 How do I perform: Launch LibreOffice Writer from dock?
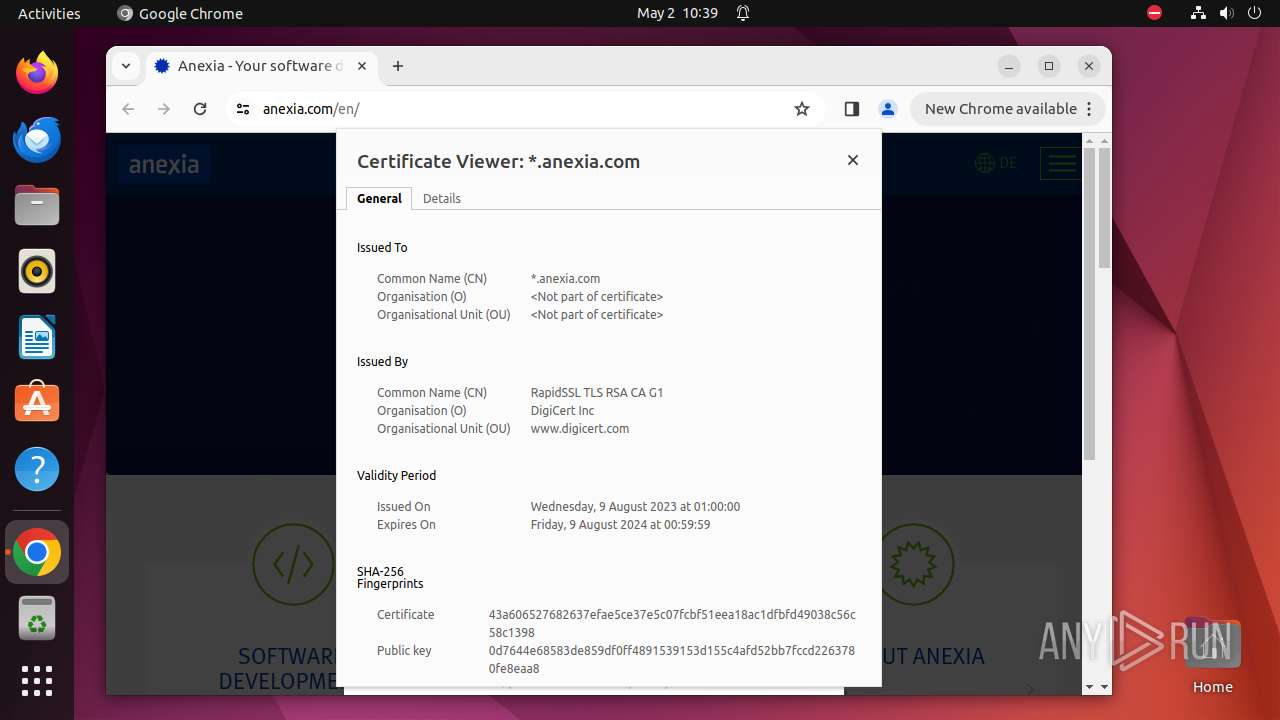click(37, 337)
